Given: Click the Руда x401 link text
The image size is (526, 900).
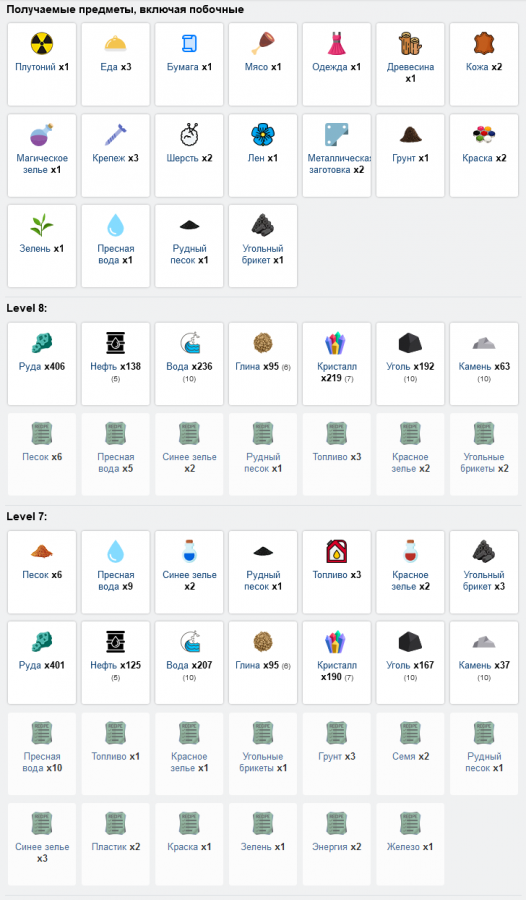Looking at the screenshot, I should (42, 665).
